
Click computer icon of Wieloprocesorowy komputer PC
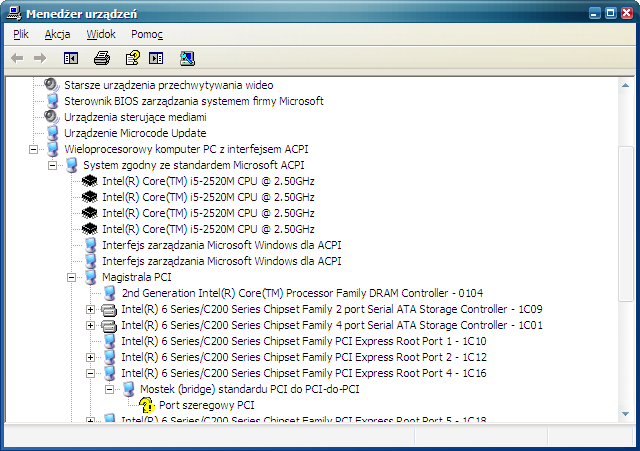52,149
